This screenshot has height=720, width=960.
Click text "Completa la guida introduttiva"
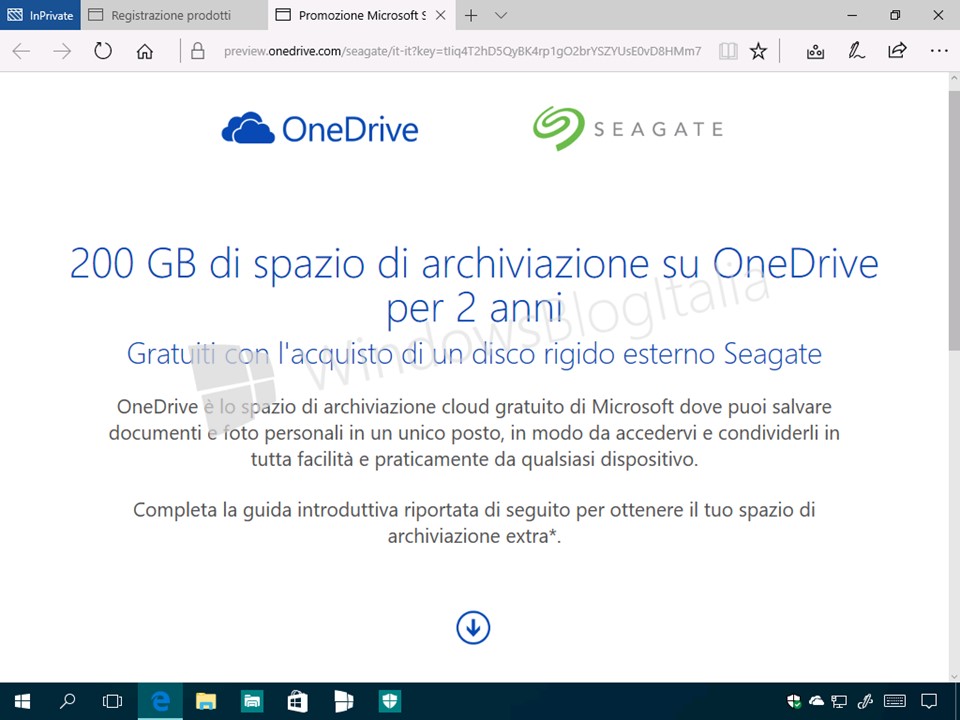tap(474, 523)
